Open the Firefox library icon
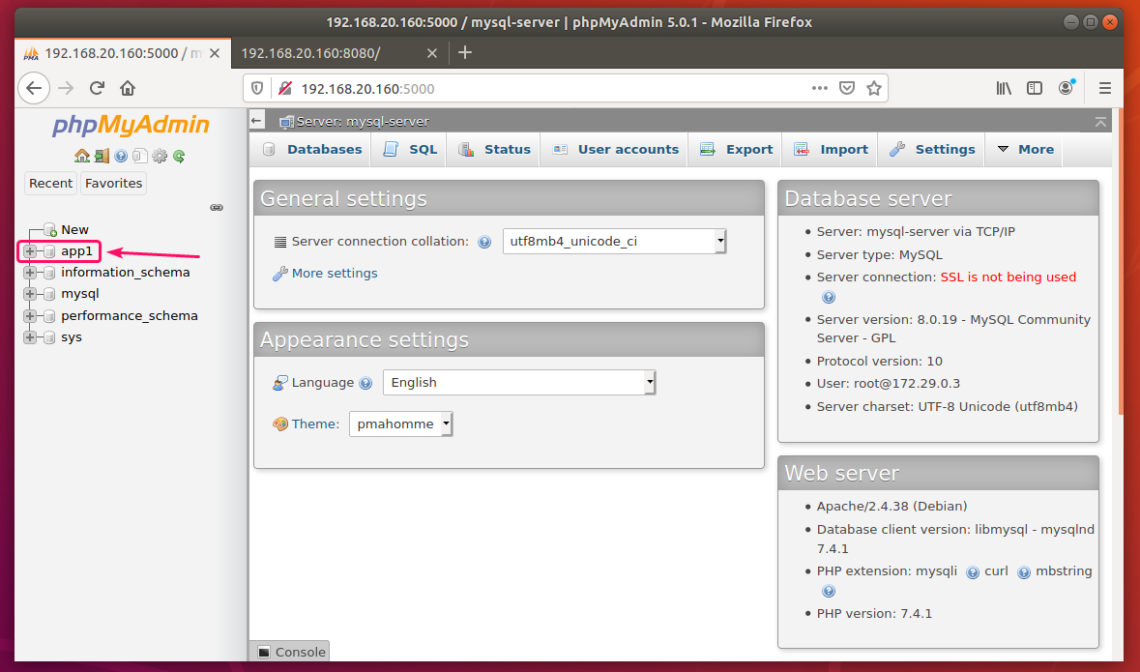1140x672 pixels. pos(1004,88)
